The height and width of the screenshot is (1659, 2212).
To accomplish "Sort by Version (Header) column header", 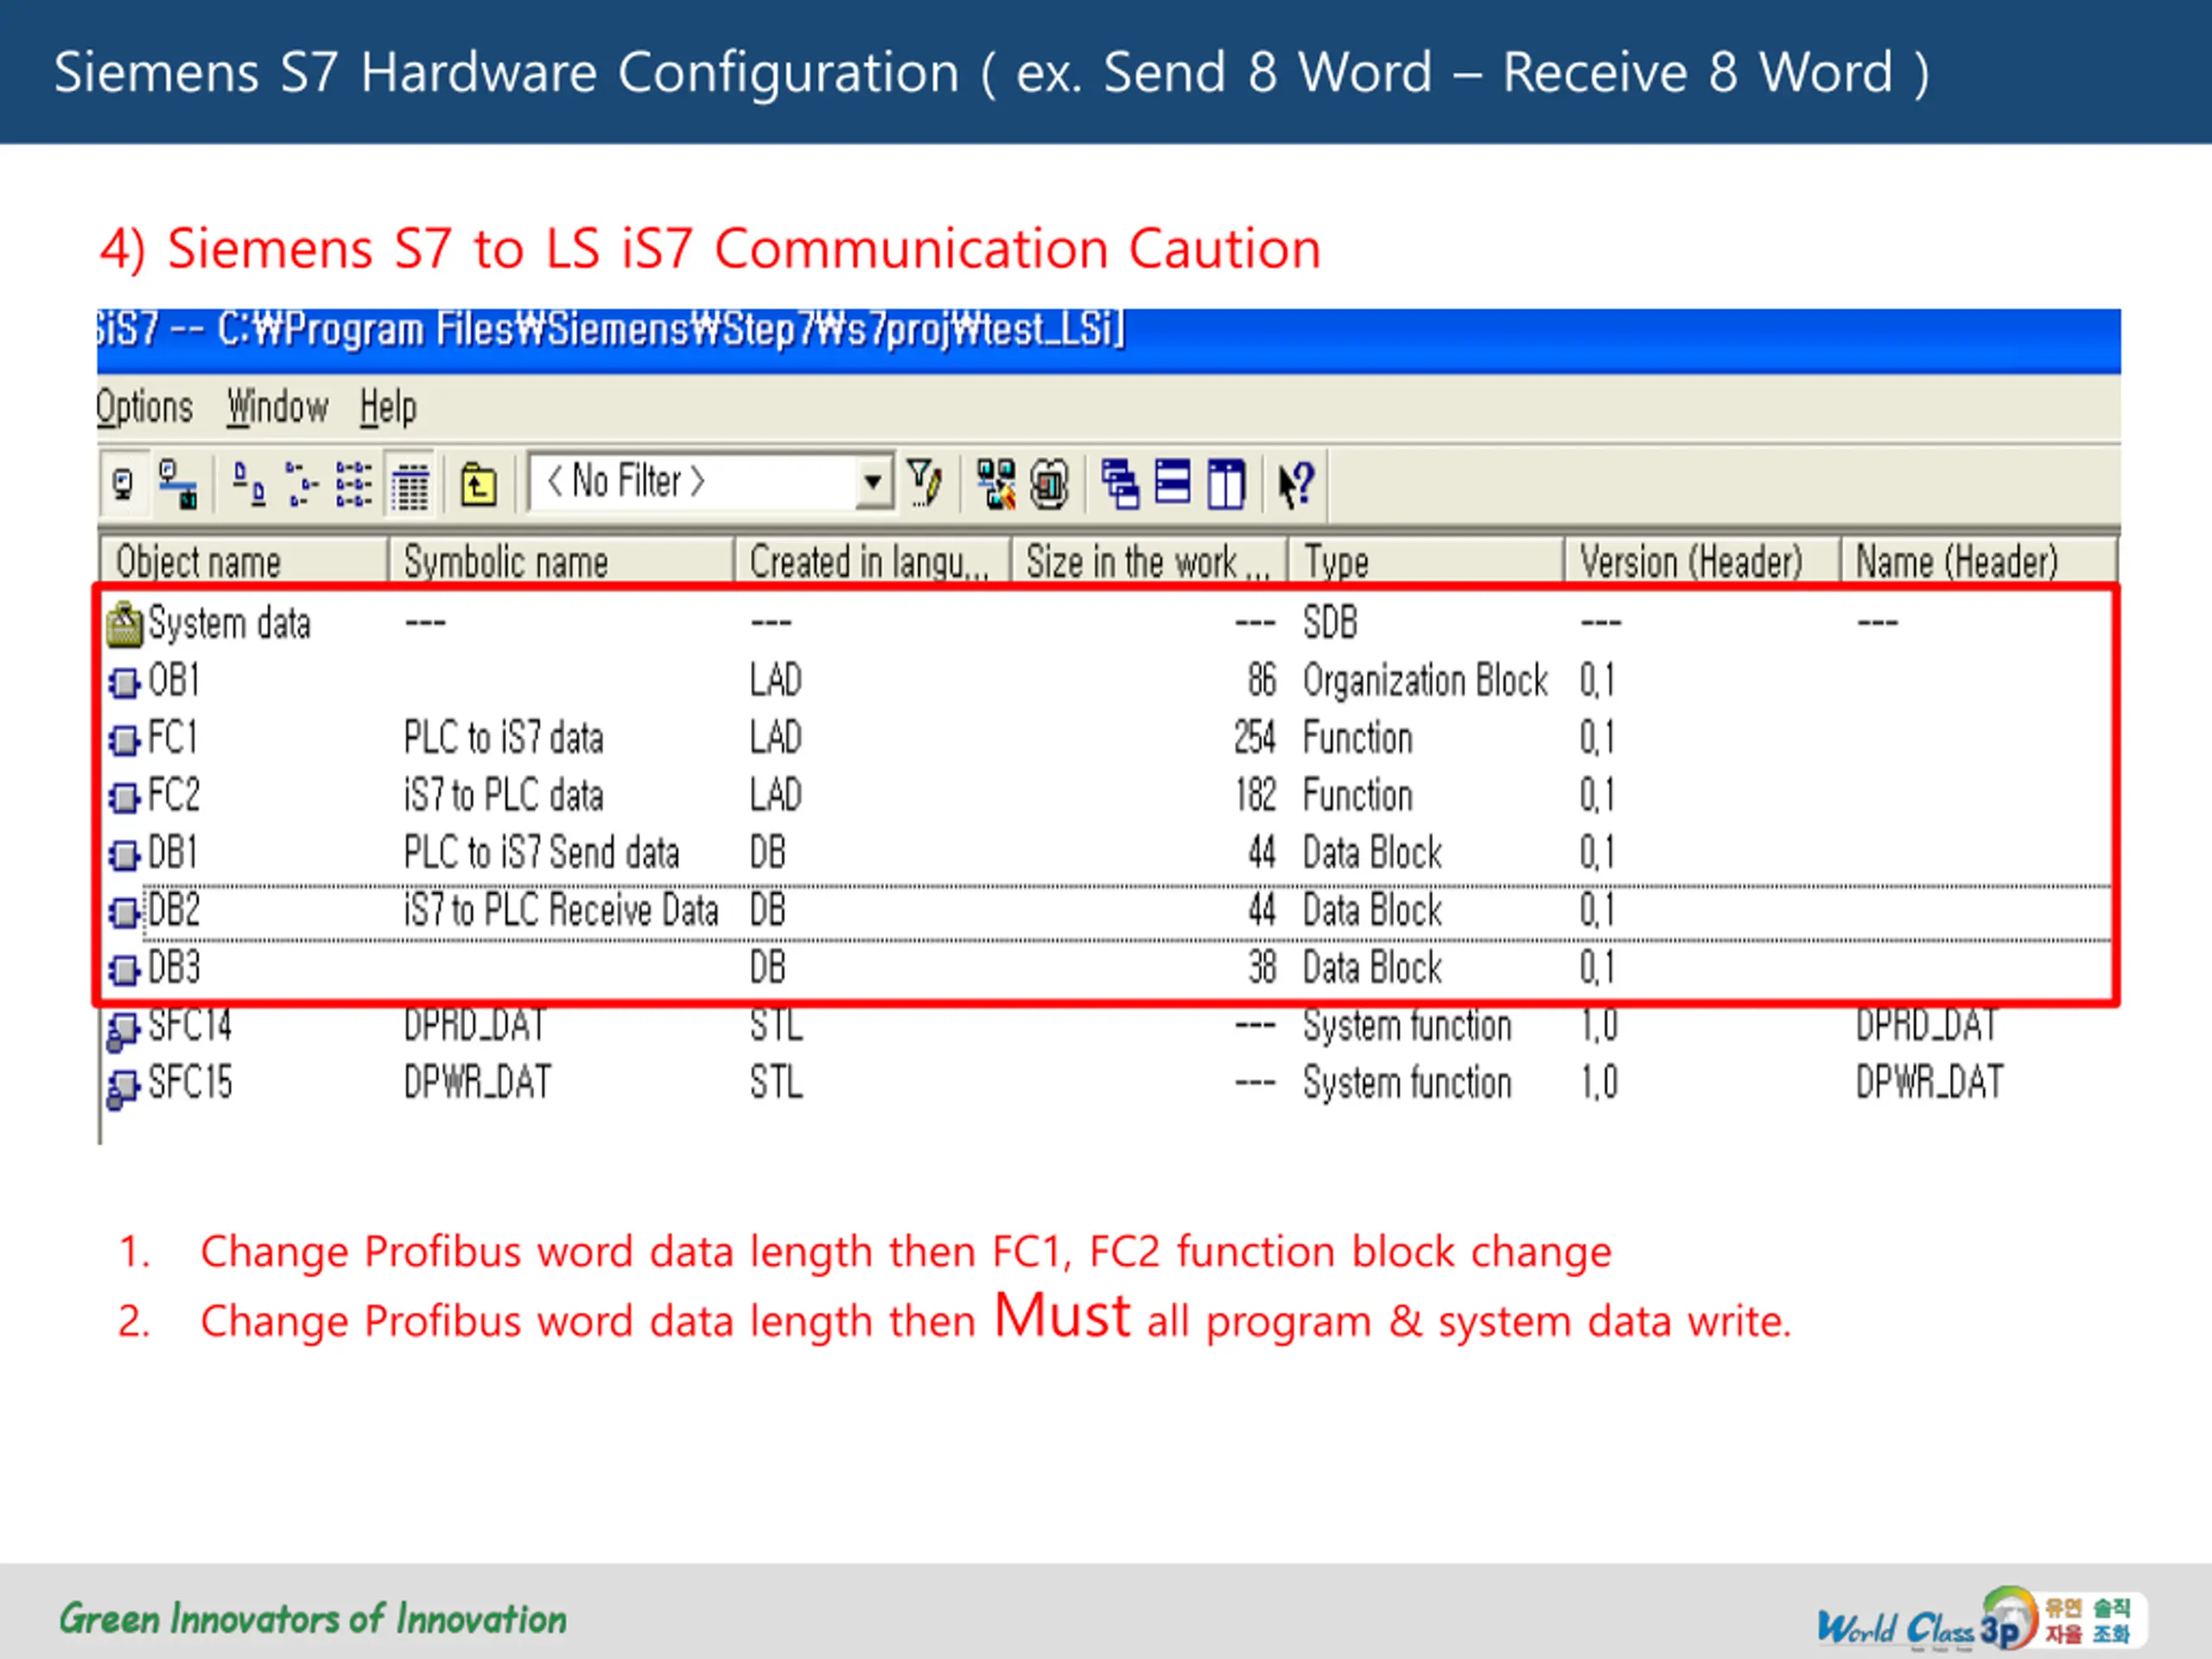I will coord(1701,561).
